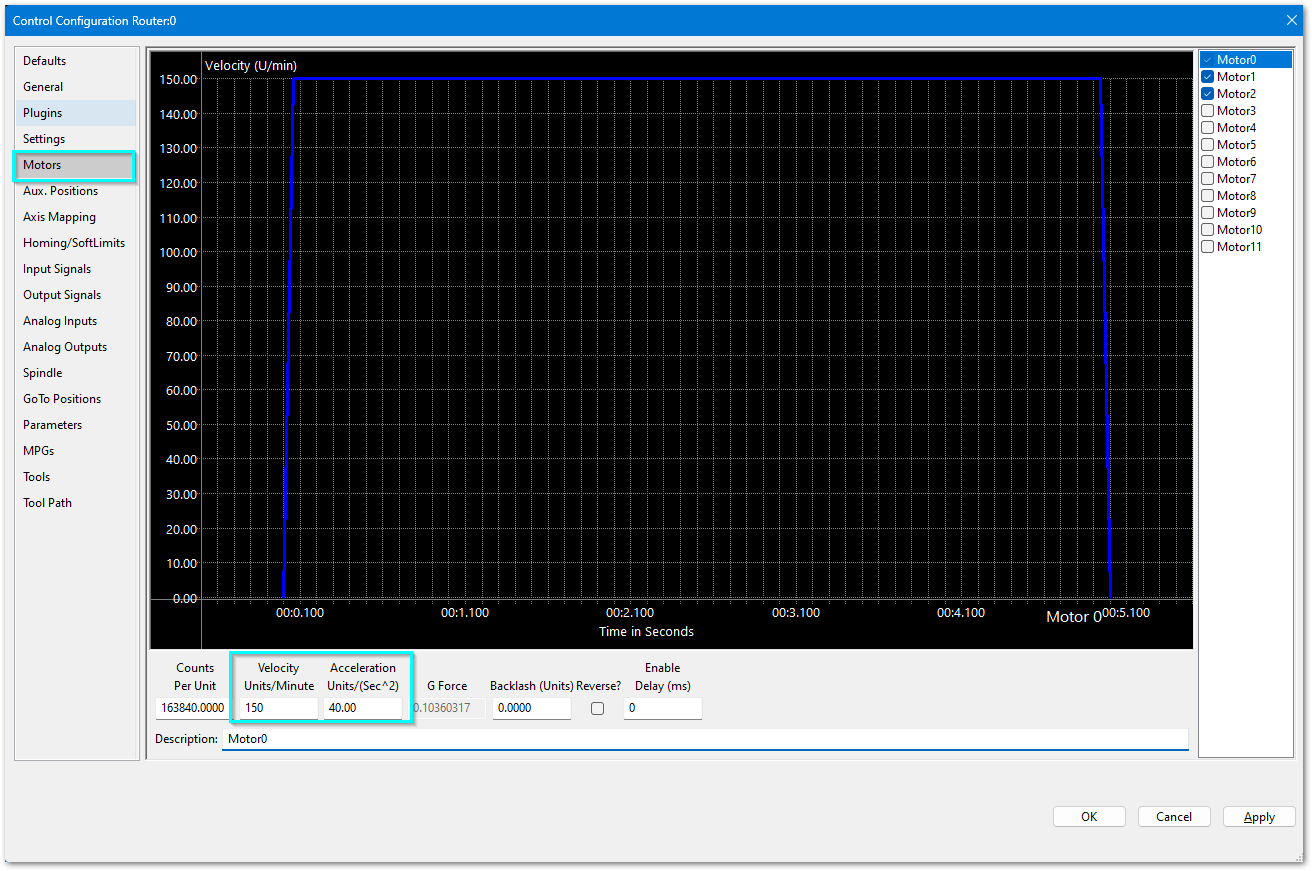Click the Backlash (Units) field
The image size is (1312, 871).
coord(531,708)
